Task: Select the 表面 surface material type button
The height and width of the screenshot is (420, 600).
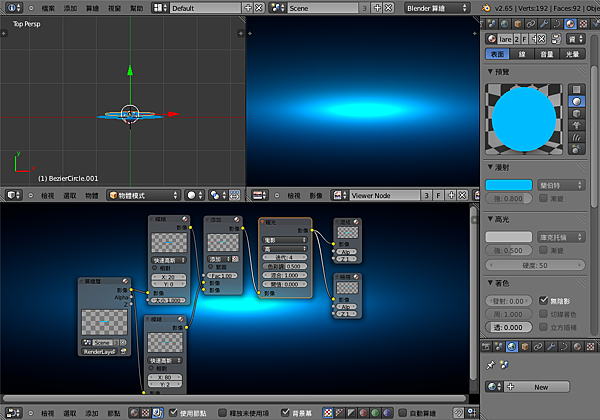Action: [497, 54]
